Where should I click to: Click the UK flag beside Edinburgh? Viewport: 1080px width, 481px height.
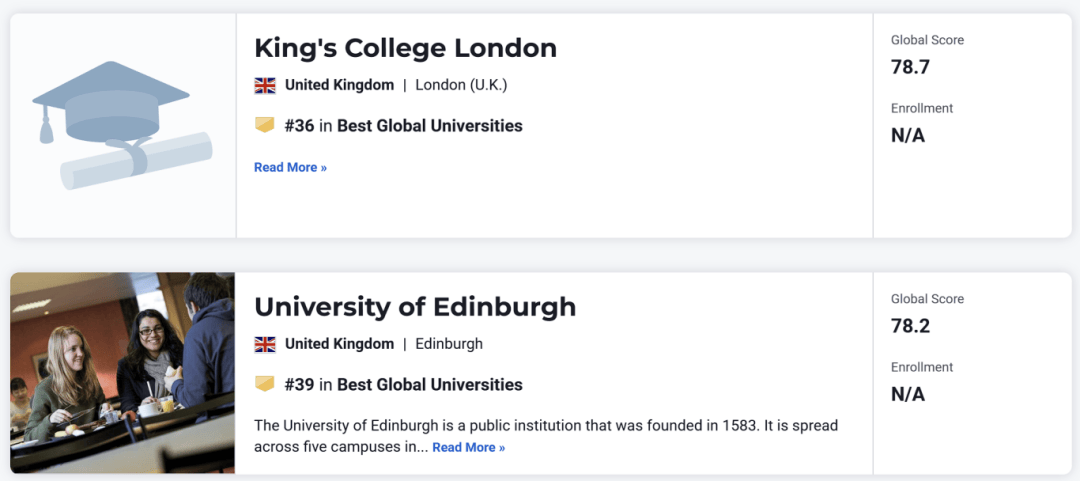[264, 344]
